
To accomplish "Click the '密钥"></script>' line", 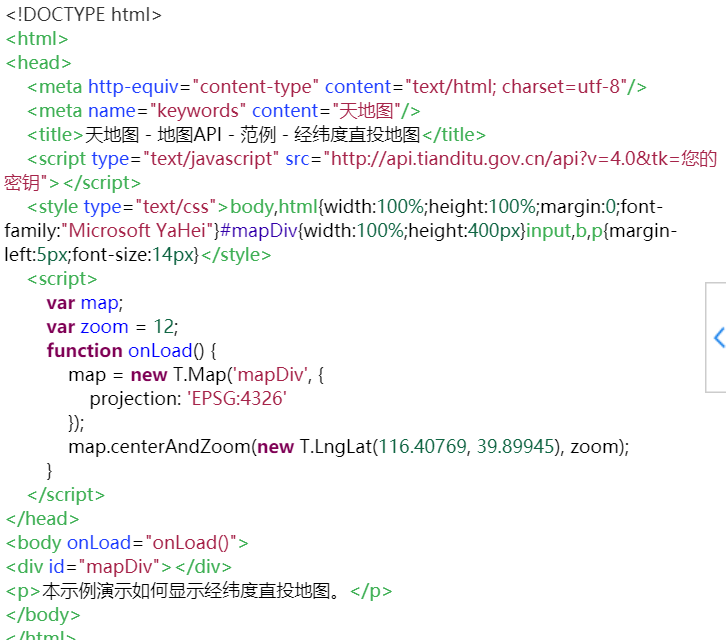I will (x=72, y=183).
